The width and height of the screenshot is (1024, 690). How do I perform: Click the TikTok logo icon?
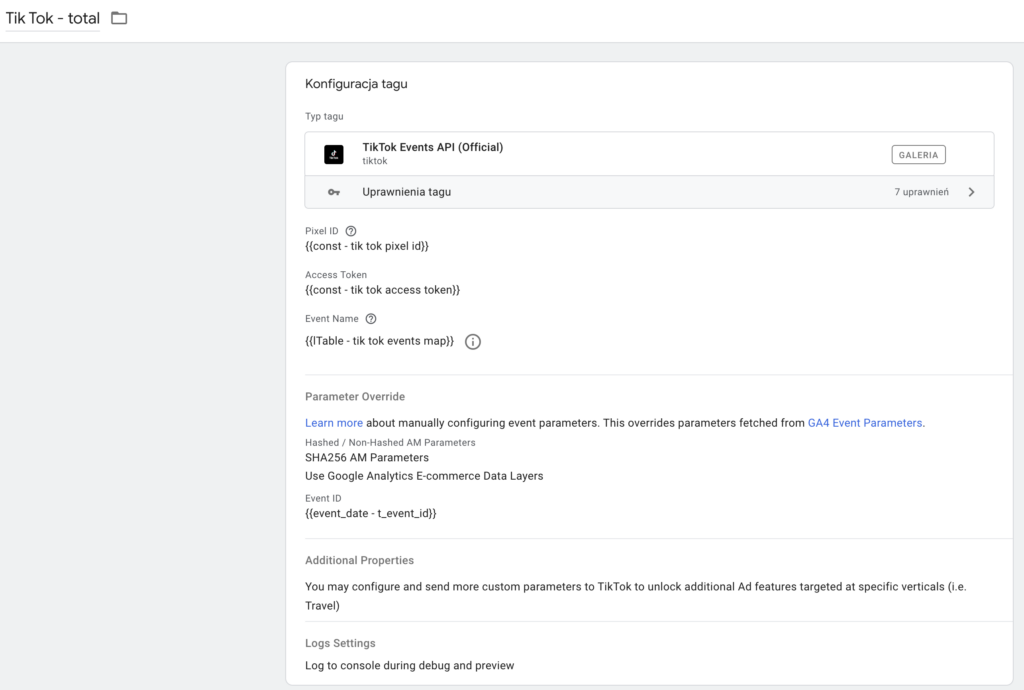(333, 154)
